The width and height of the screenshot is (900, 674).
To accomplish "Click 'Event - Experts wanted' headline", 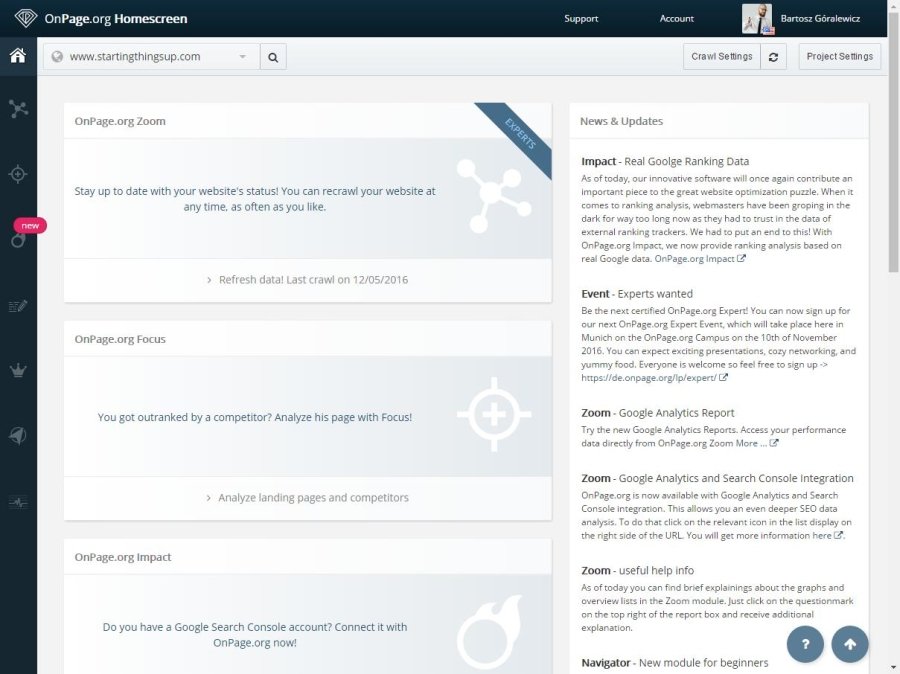I will [x=637, y=293].
